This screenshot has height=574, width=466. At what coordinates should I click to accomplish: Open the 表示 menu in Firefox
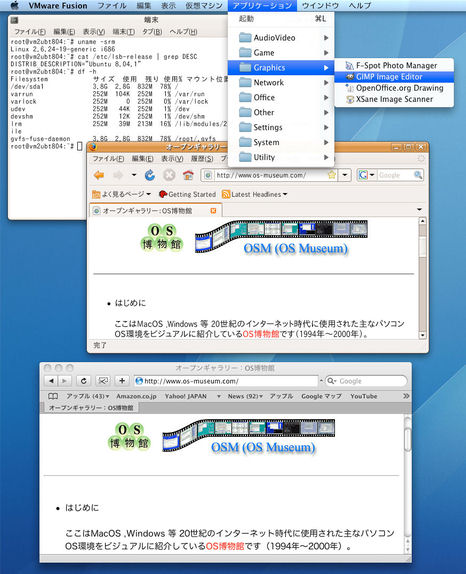172,159
